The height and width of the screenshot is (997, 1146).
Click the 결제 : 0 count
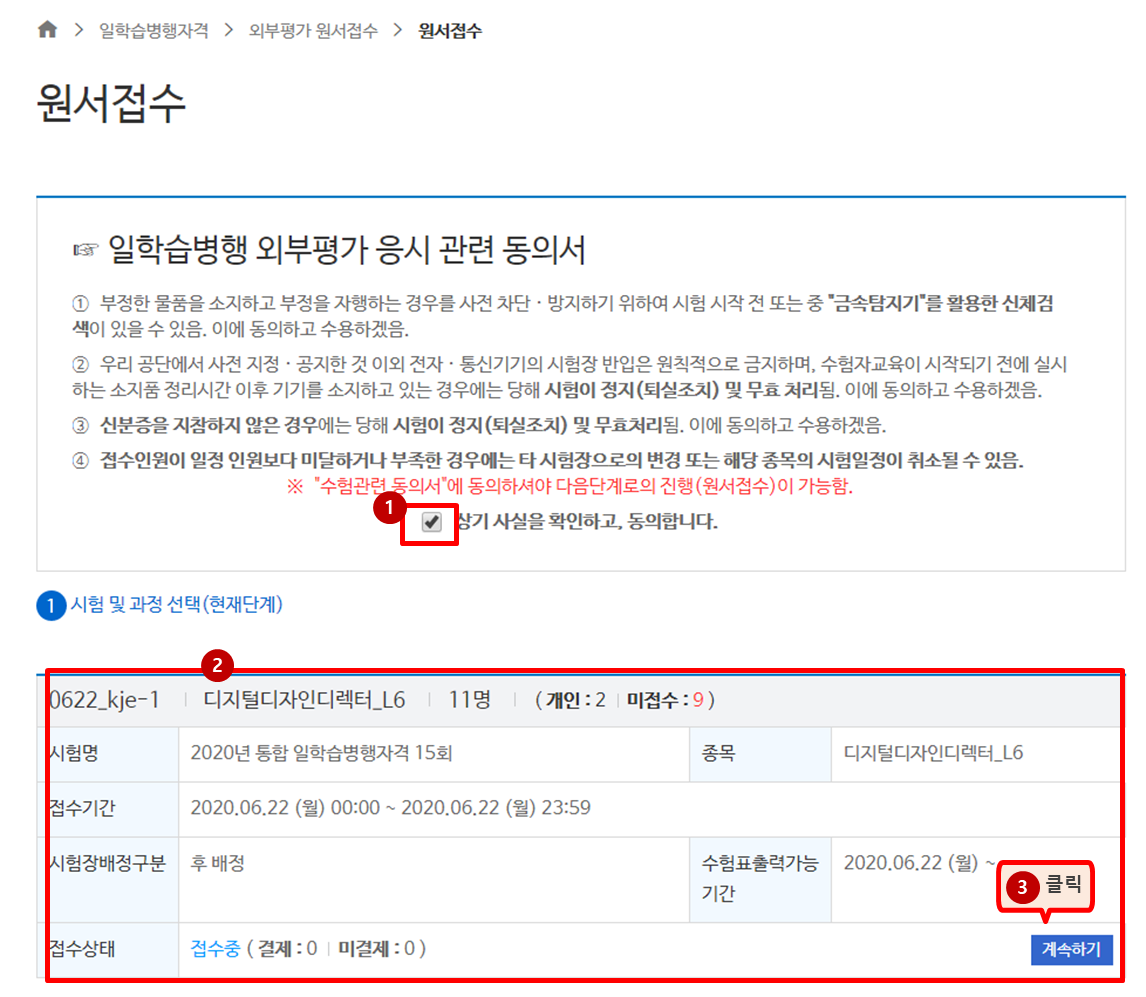[287, 949]
